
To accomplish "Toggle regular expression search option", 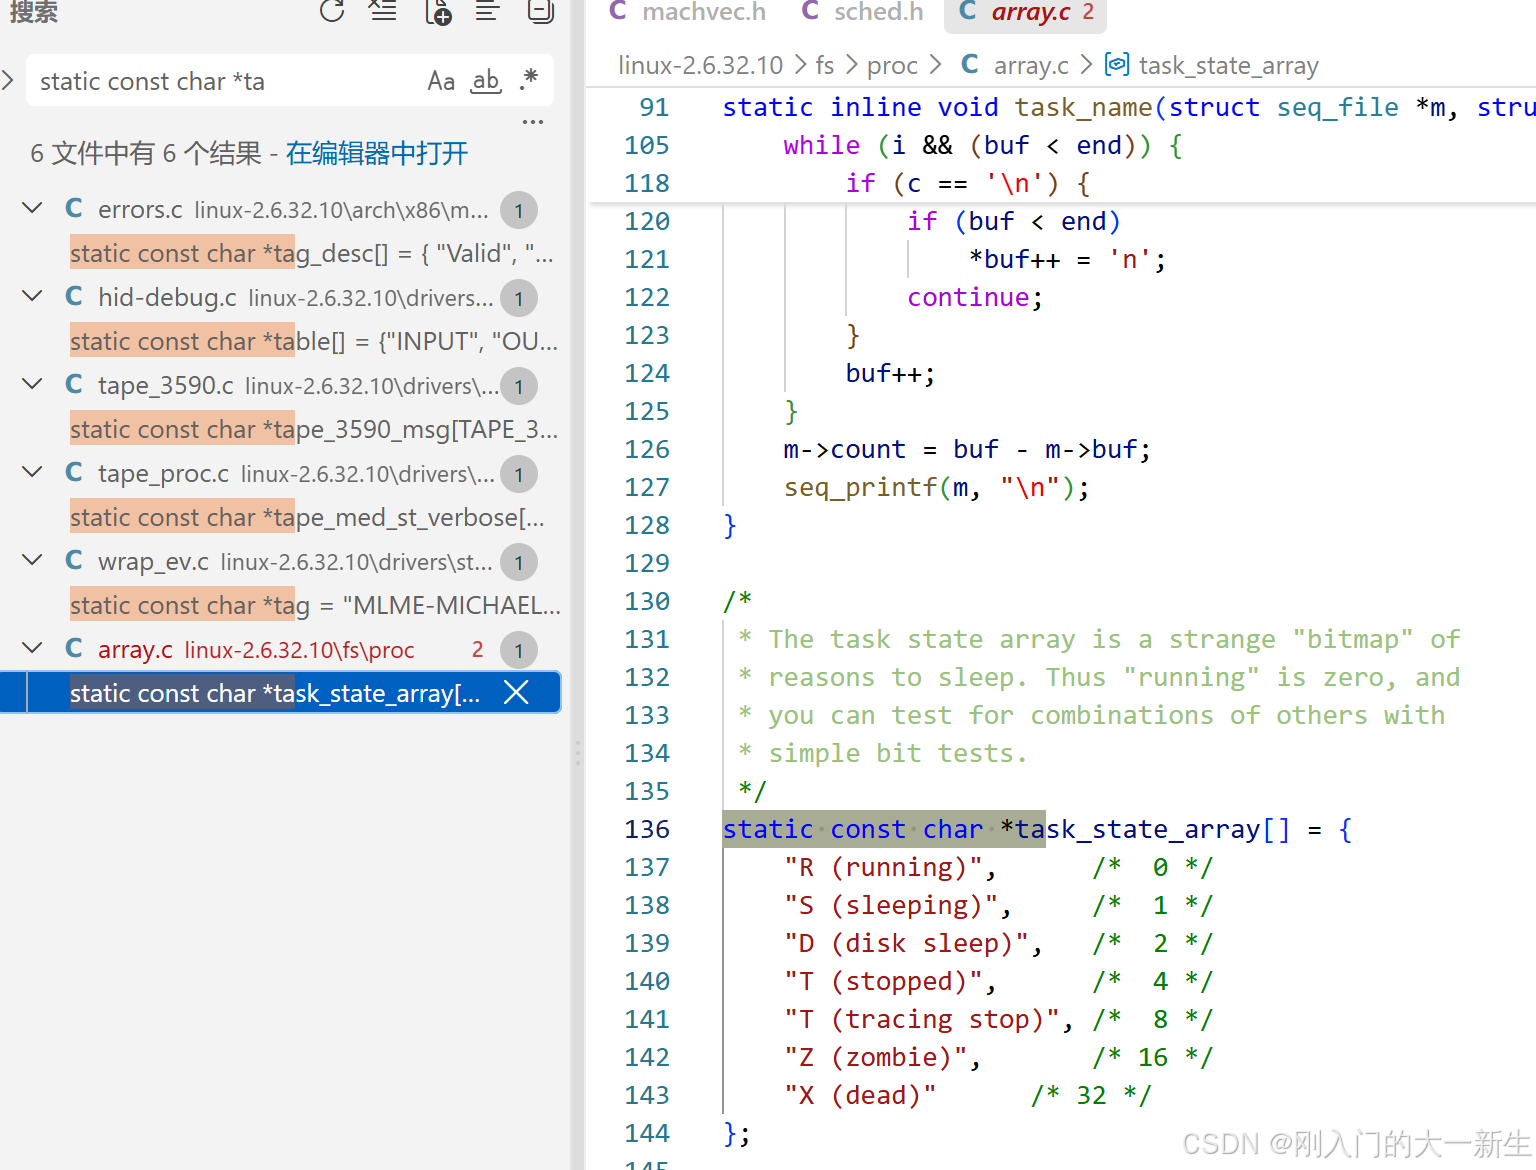I will pos(529,80).
